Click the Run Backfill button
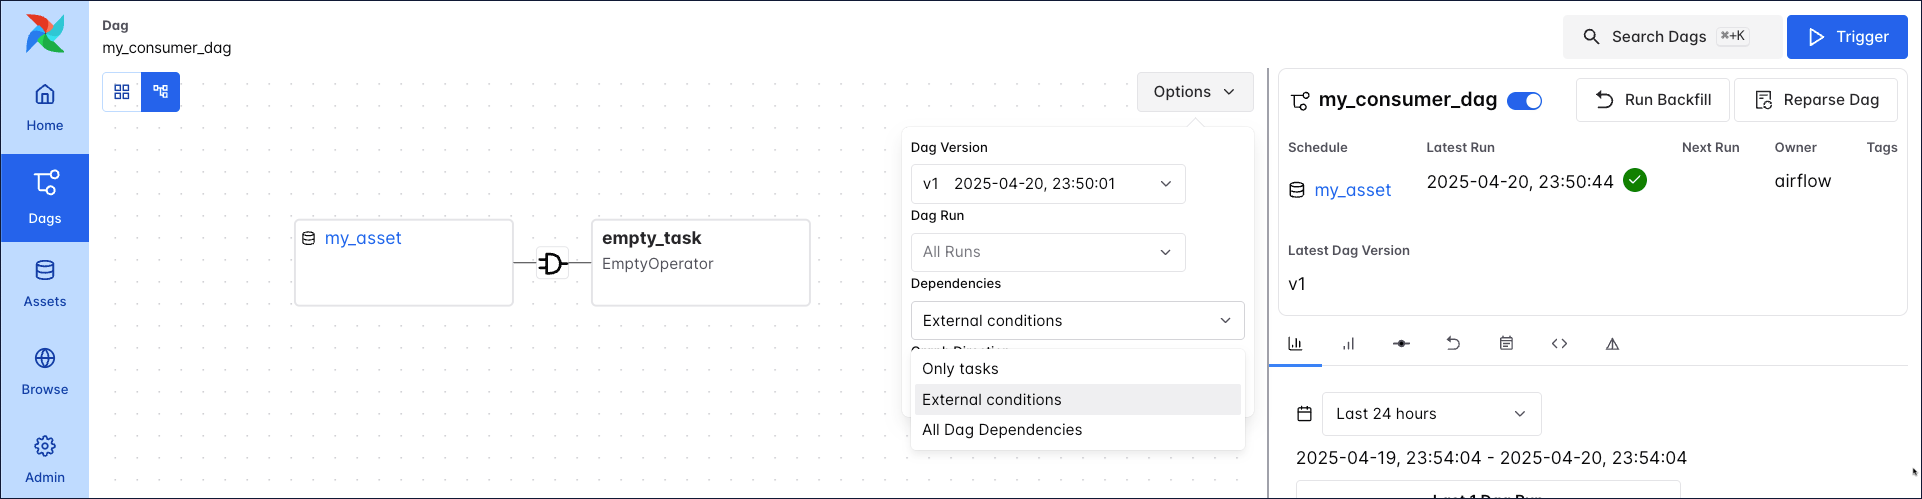1922x499 pixels. click(1652, 100)
